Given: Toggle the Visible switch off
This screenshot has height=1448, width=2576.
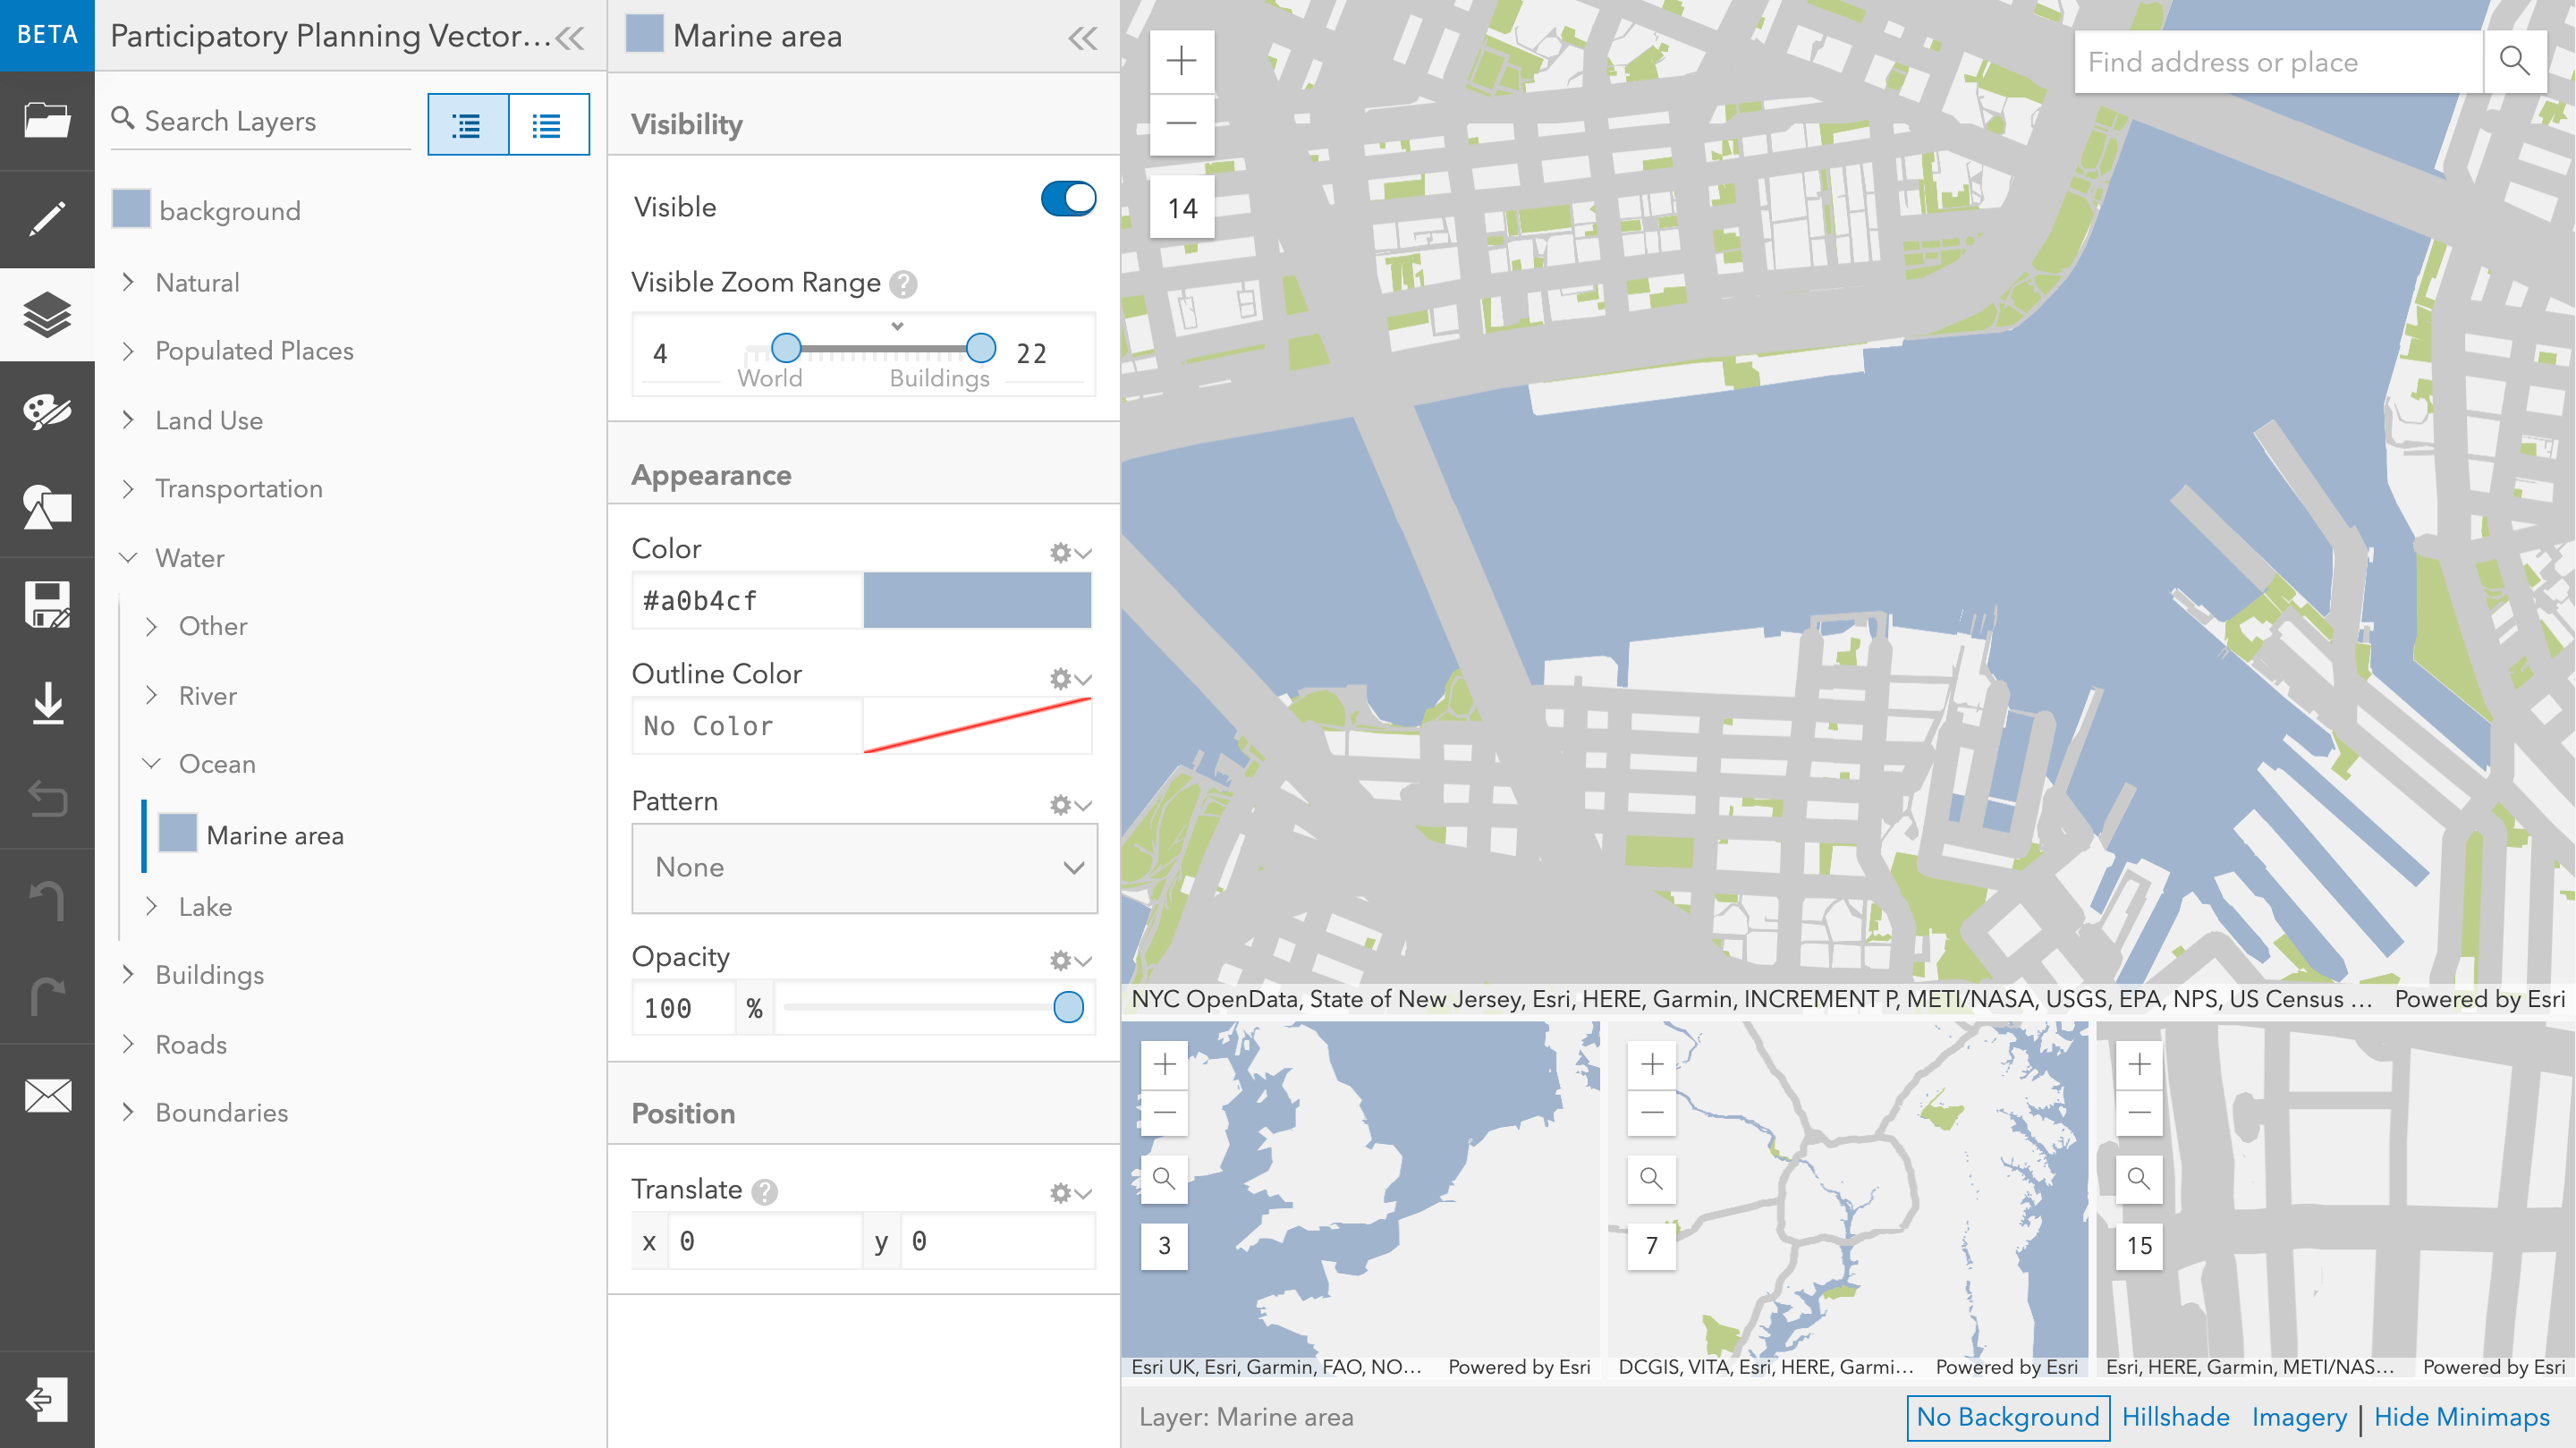Looking at the screenshot, I should pyautogui.click(x=1068, y=199).
